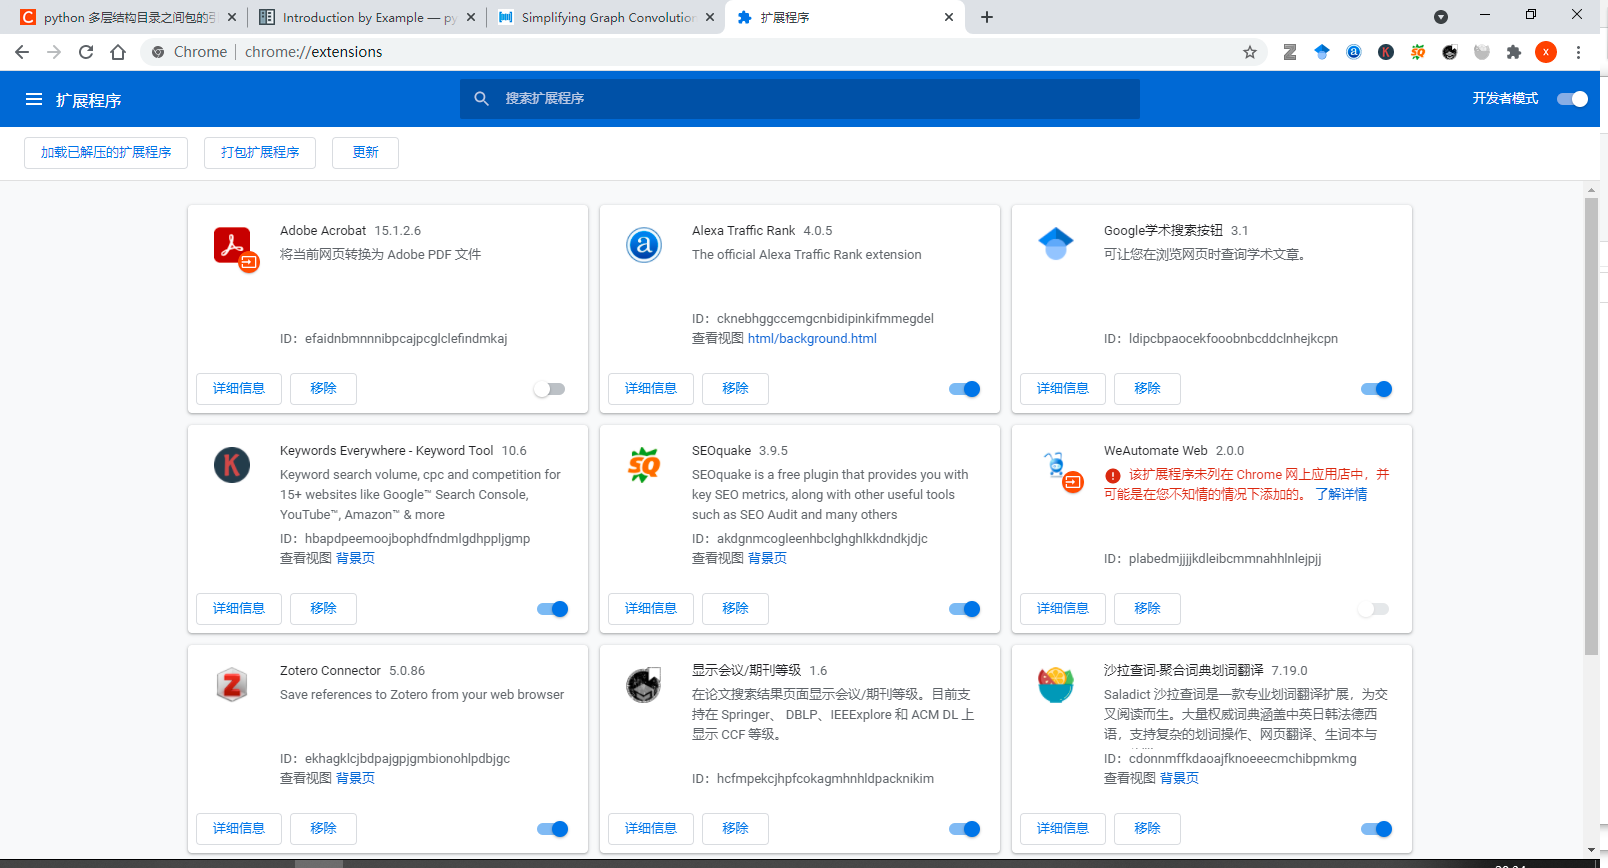This screenshot has width=1608, height=868.
Task: Click the 扩展程序 page title in header
Action: pyautogui.click(x=89, y=100)
